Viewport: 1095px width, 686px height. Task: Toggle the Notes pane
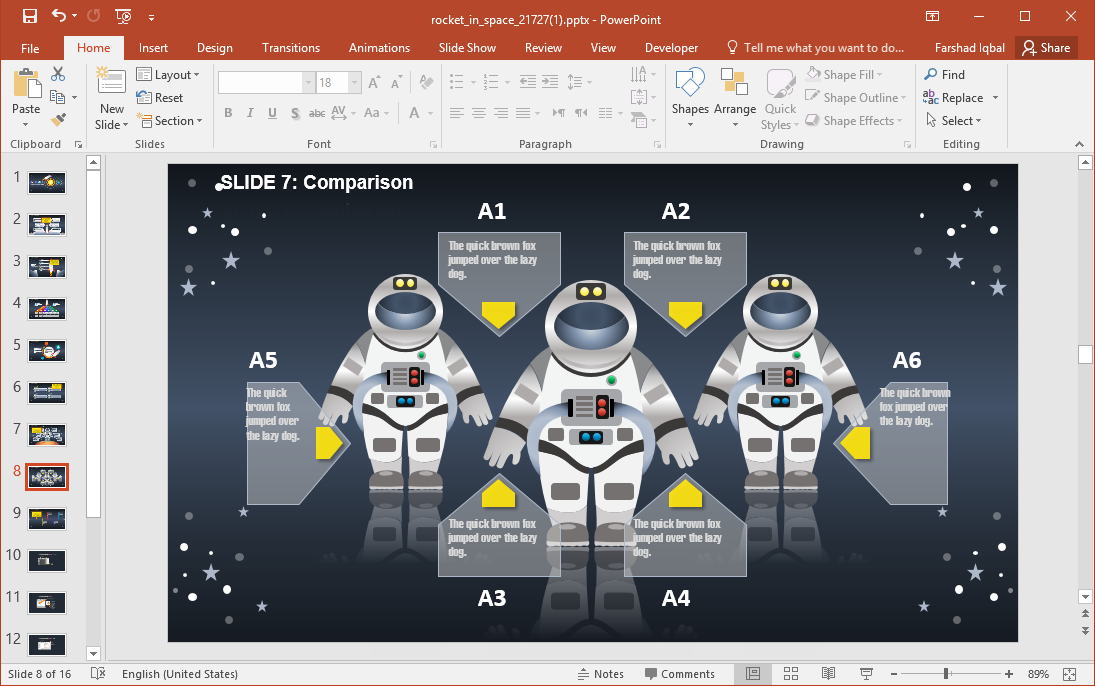(600, 674)
